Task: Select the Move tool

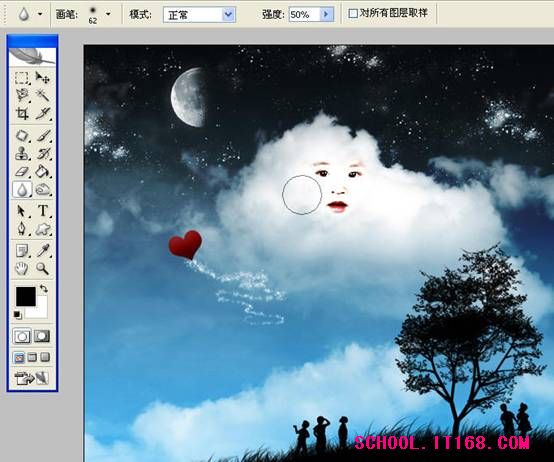Action: 43,78
